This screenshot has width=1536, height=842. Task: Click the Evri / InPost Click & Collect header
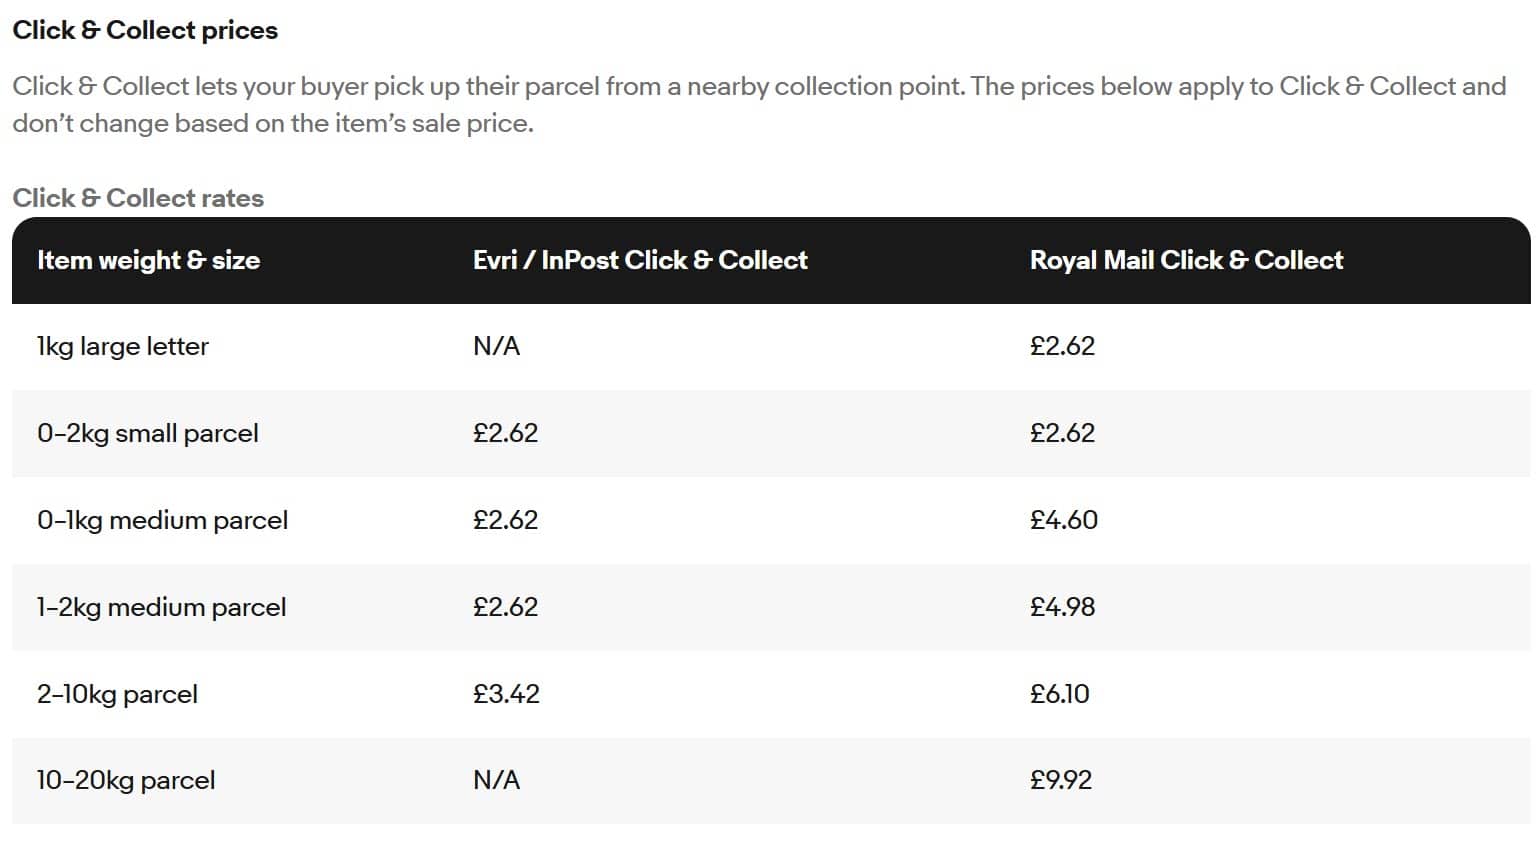(640, 260)
